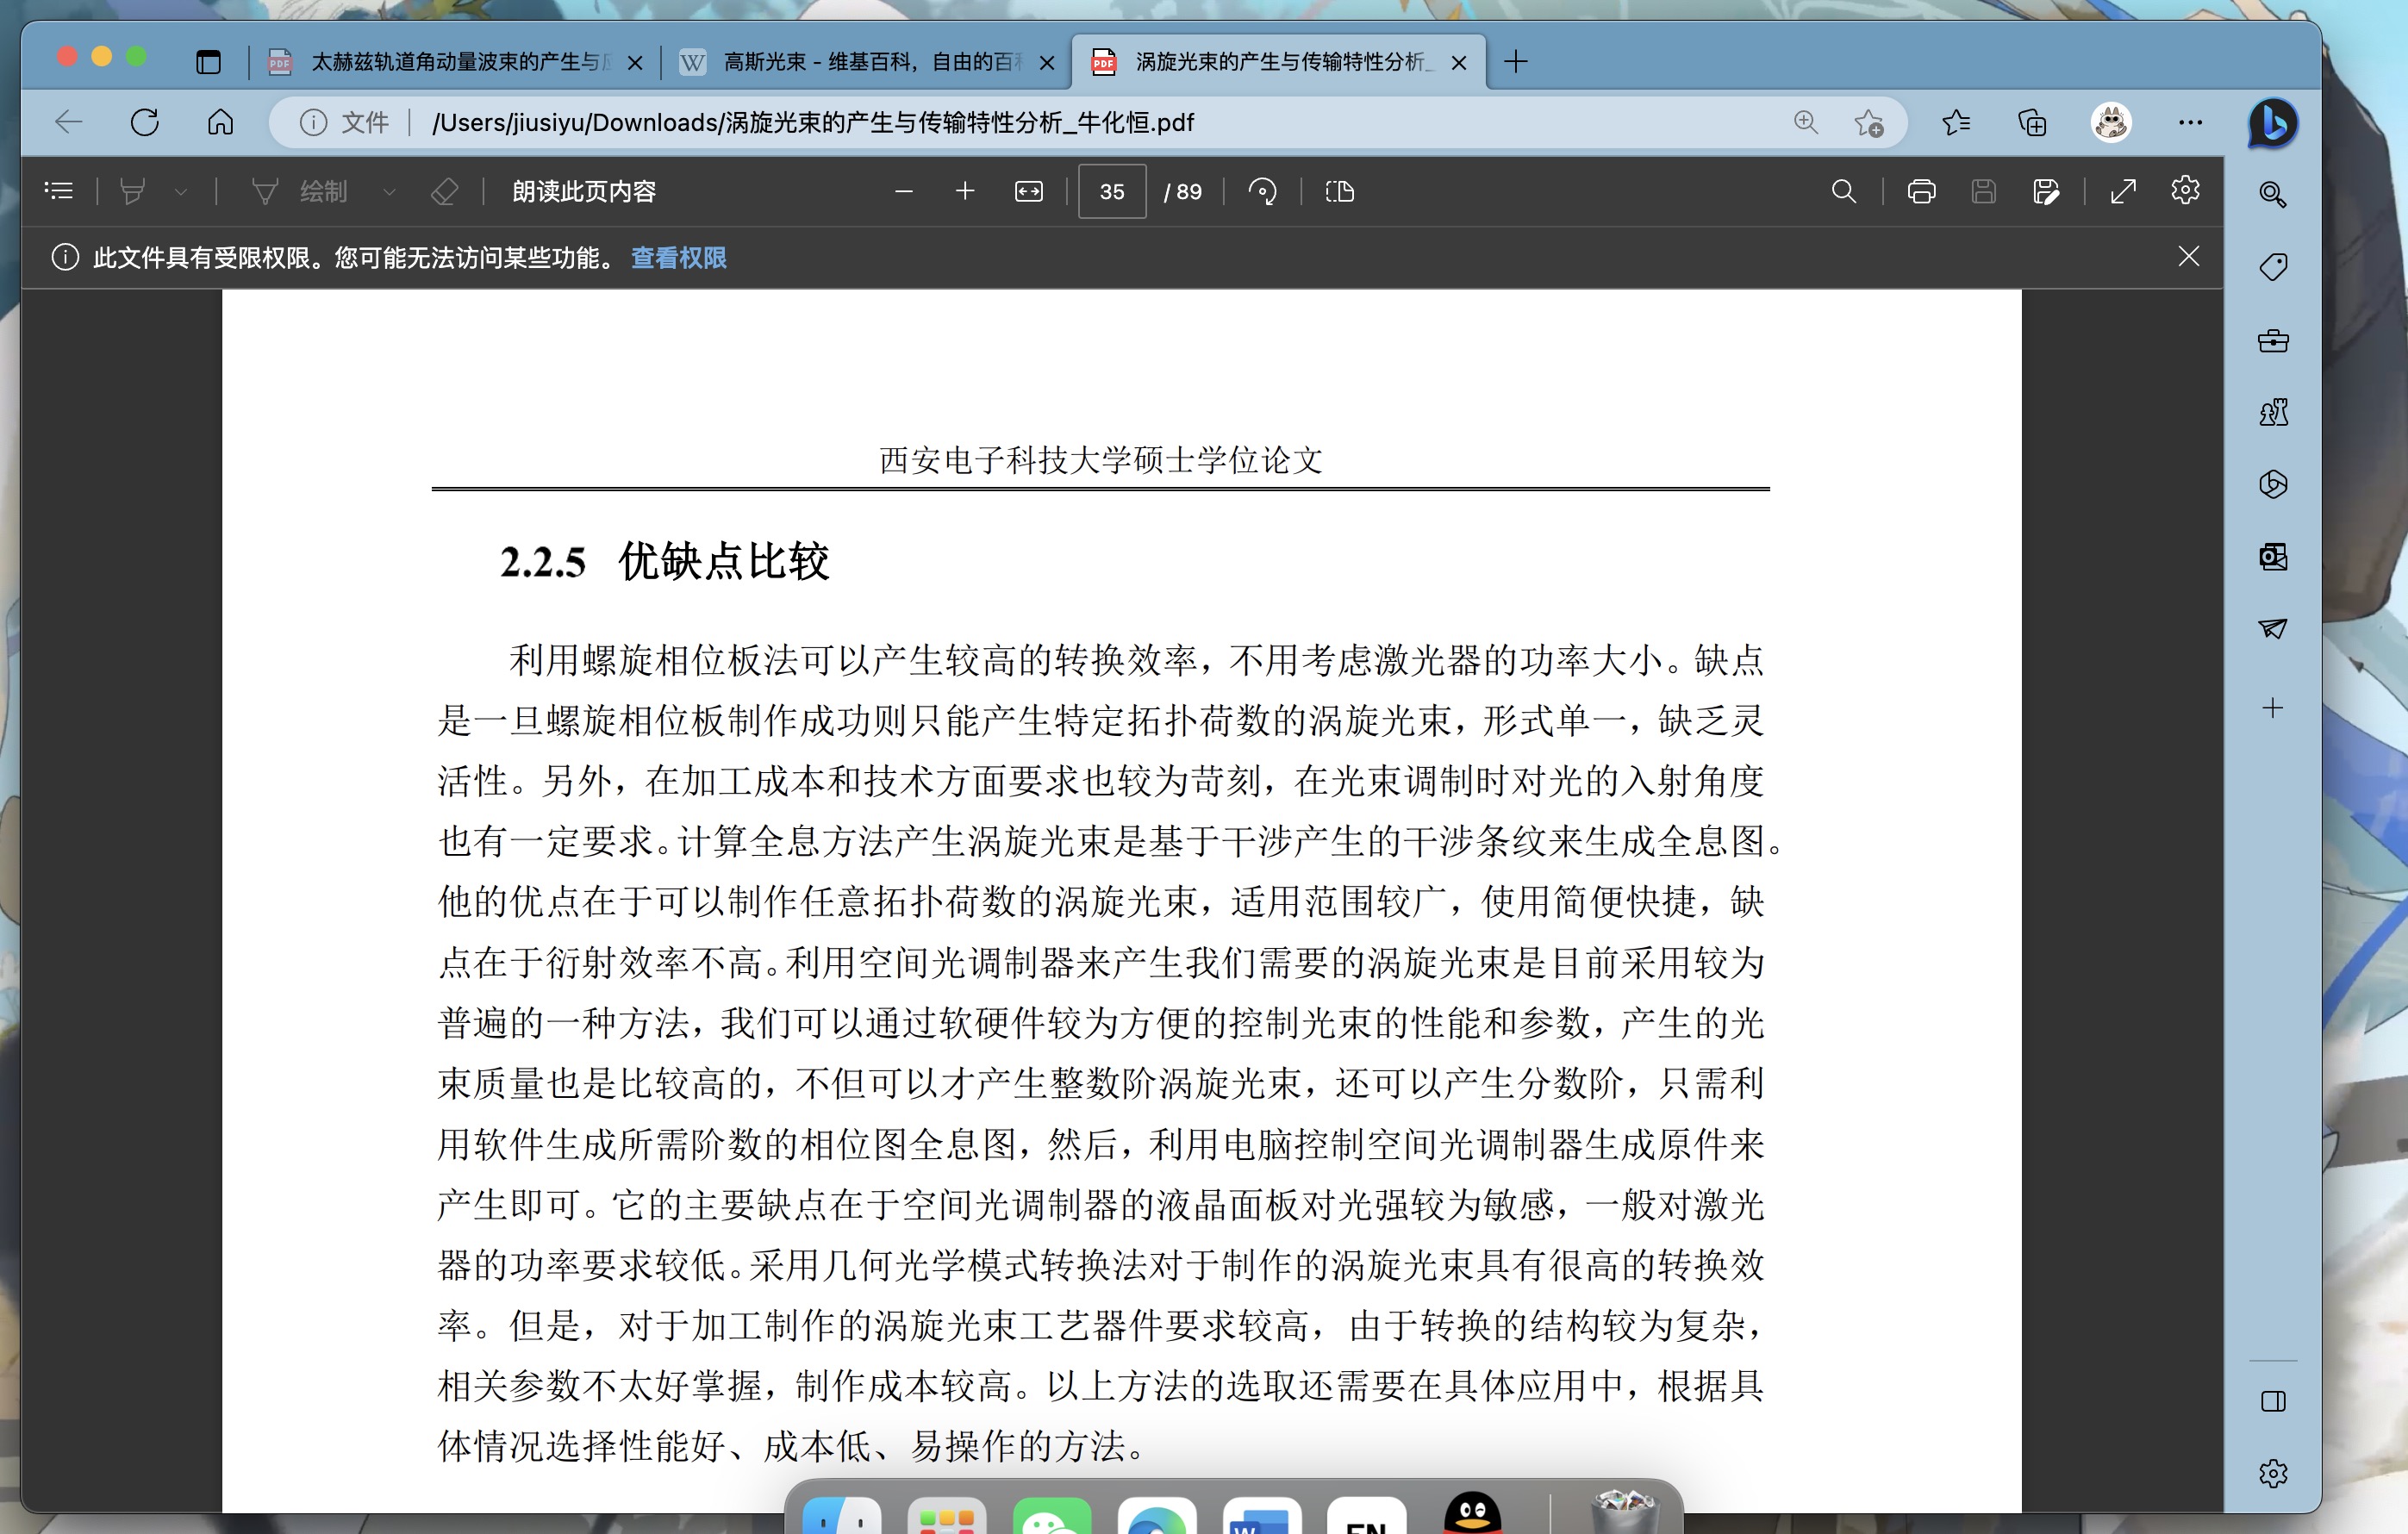Expand the draw tool dropdown arrow
This screenshot has height=1534, width=2408.
pos(389,191)
